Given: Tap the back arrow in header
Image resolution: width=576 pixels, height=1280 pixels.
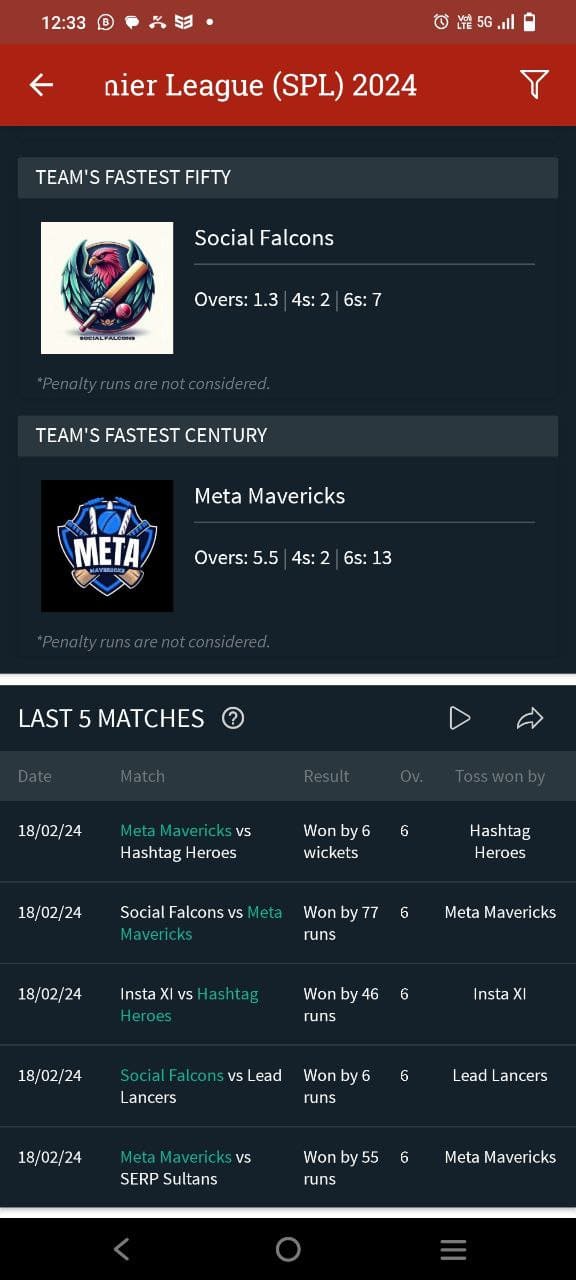Looking at the screenshot, I should pos(41,85).
